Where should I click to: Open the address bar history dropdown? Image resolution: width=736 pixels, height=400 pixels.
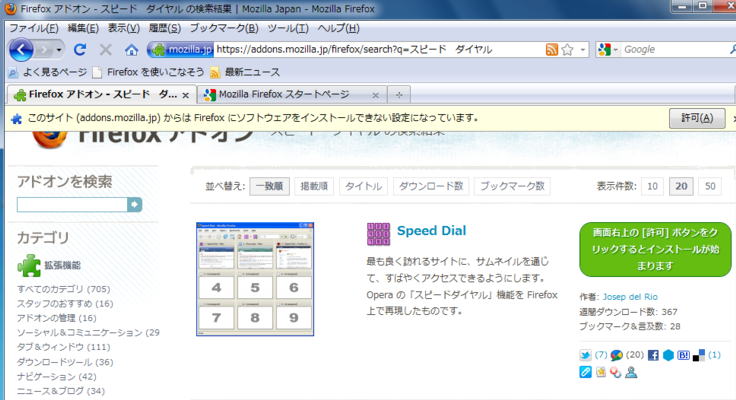pyautogui.click(x=583, y=49)
